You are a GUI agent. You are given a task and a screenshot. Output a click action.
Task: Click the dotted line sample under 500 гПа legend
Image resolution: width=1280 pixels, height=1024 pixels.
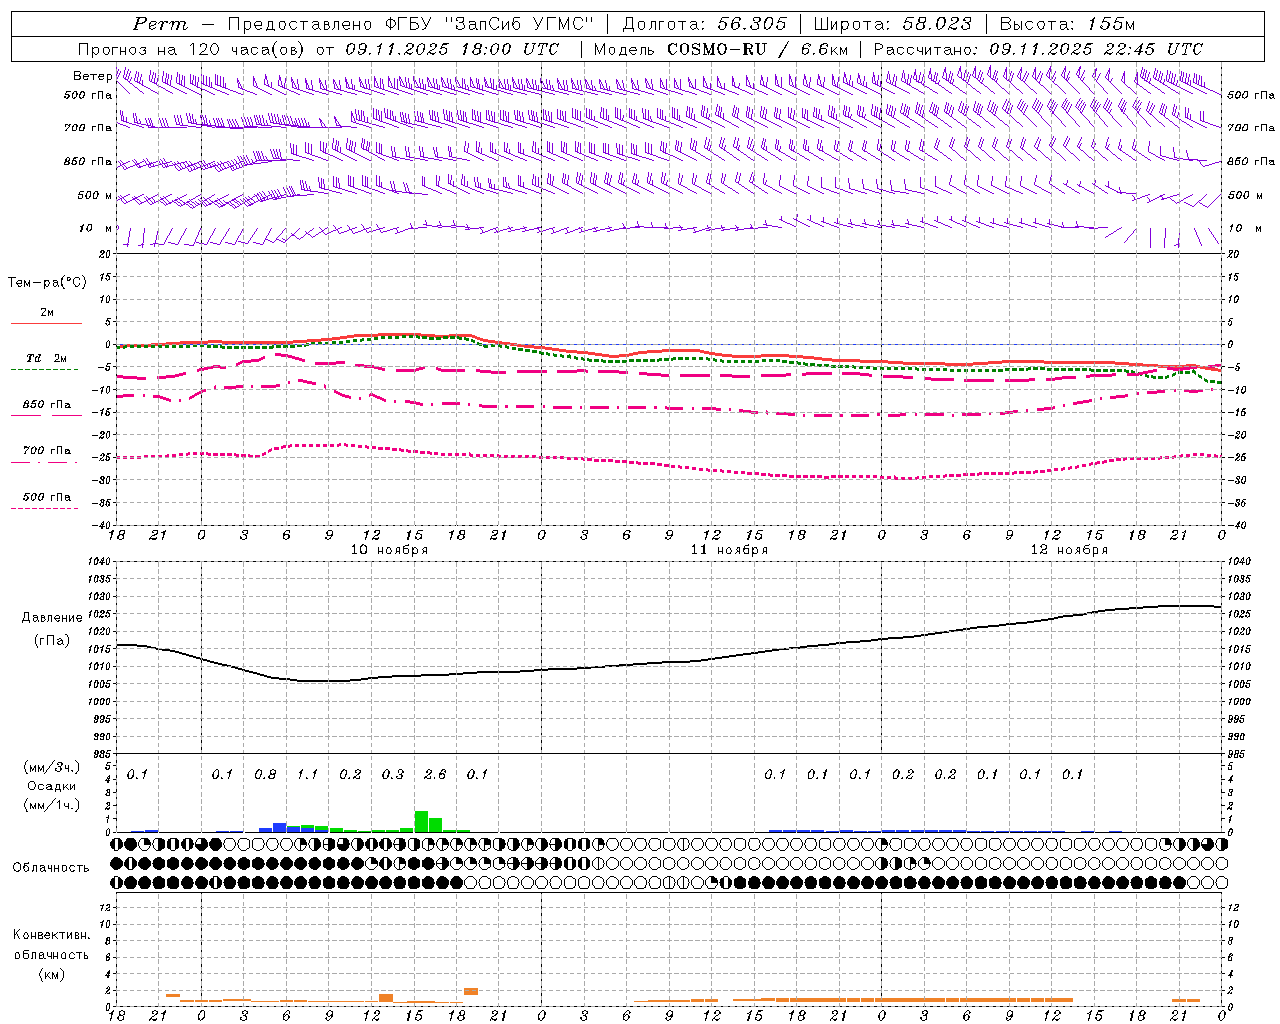[44, 508]
